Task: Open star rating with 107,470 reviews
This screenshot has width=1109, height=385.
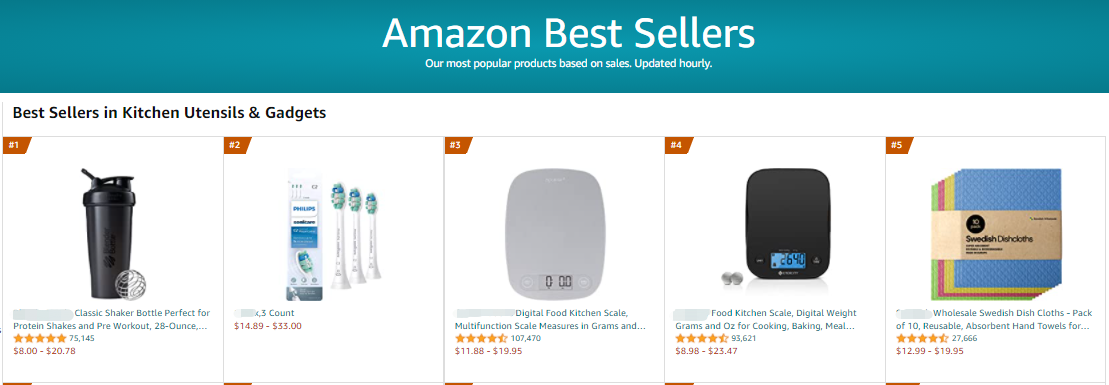Action: point(481,338)
